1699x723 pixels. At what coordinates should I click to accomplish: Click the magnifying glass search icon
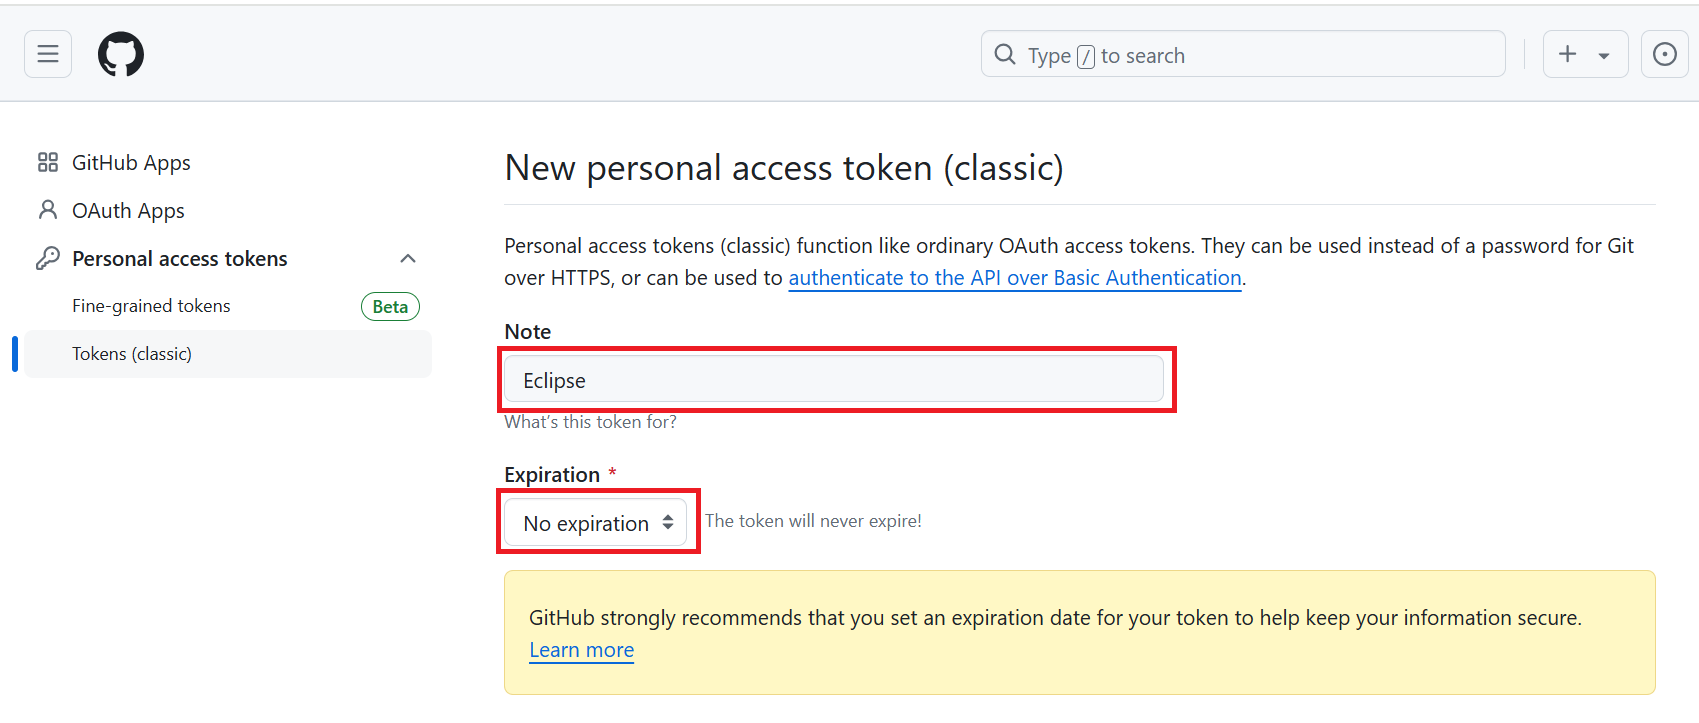click(x=1005, y=55)
